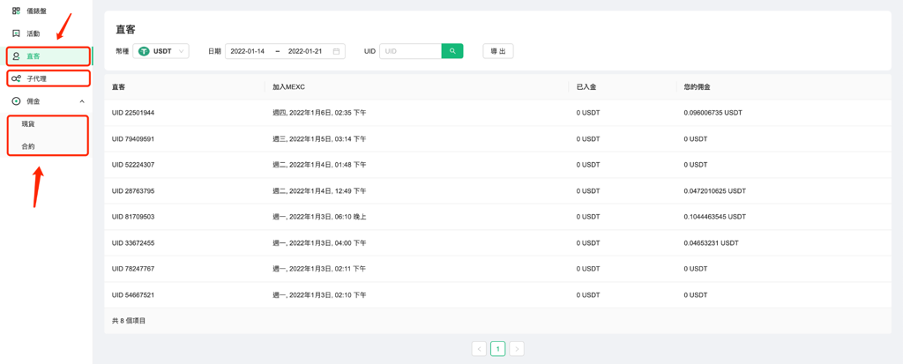The image size is (904, 364).
Task: Select row UID 28763795
Action: pyautogui.click(x=498, y=191)
